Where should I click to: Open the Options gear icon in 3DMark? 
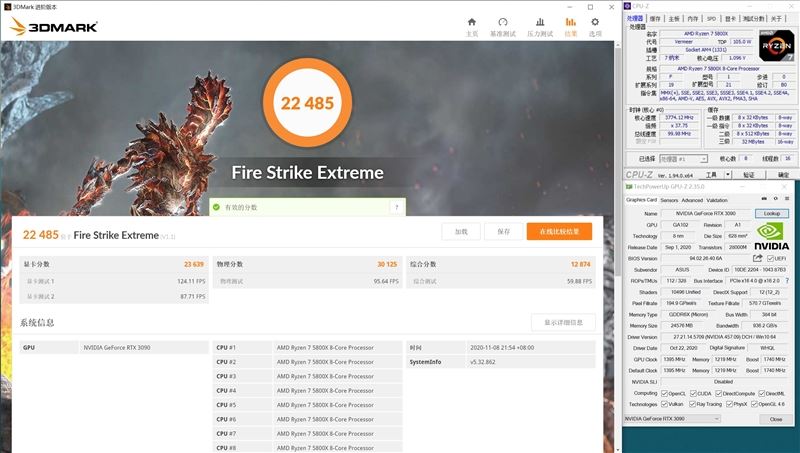(x=595, y=22)
